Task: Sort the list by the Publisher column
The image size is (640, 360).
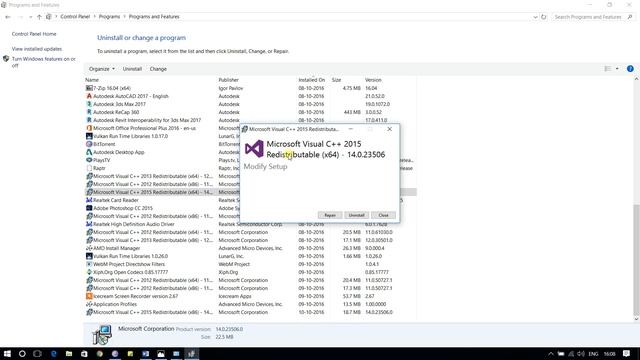Action: pos(229,80)
